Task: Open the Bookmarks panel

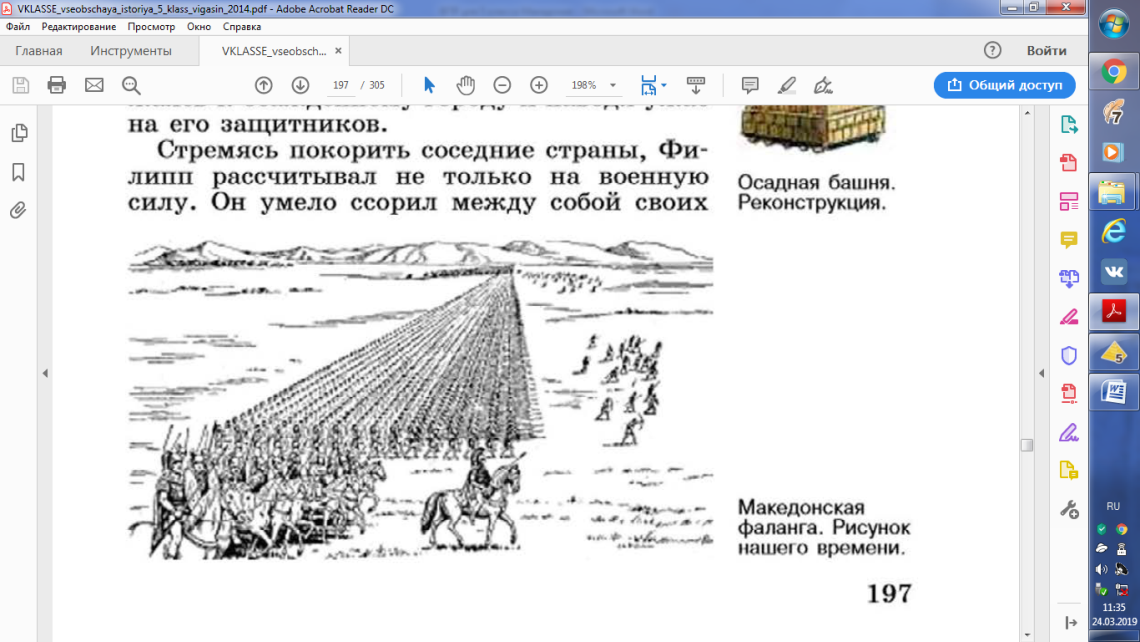Action: pyautogui.click(x=18, y=172)
